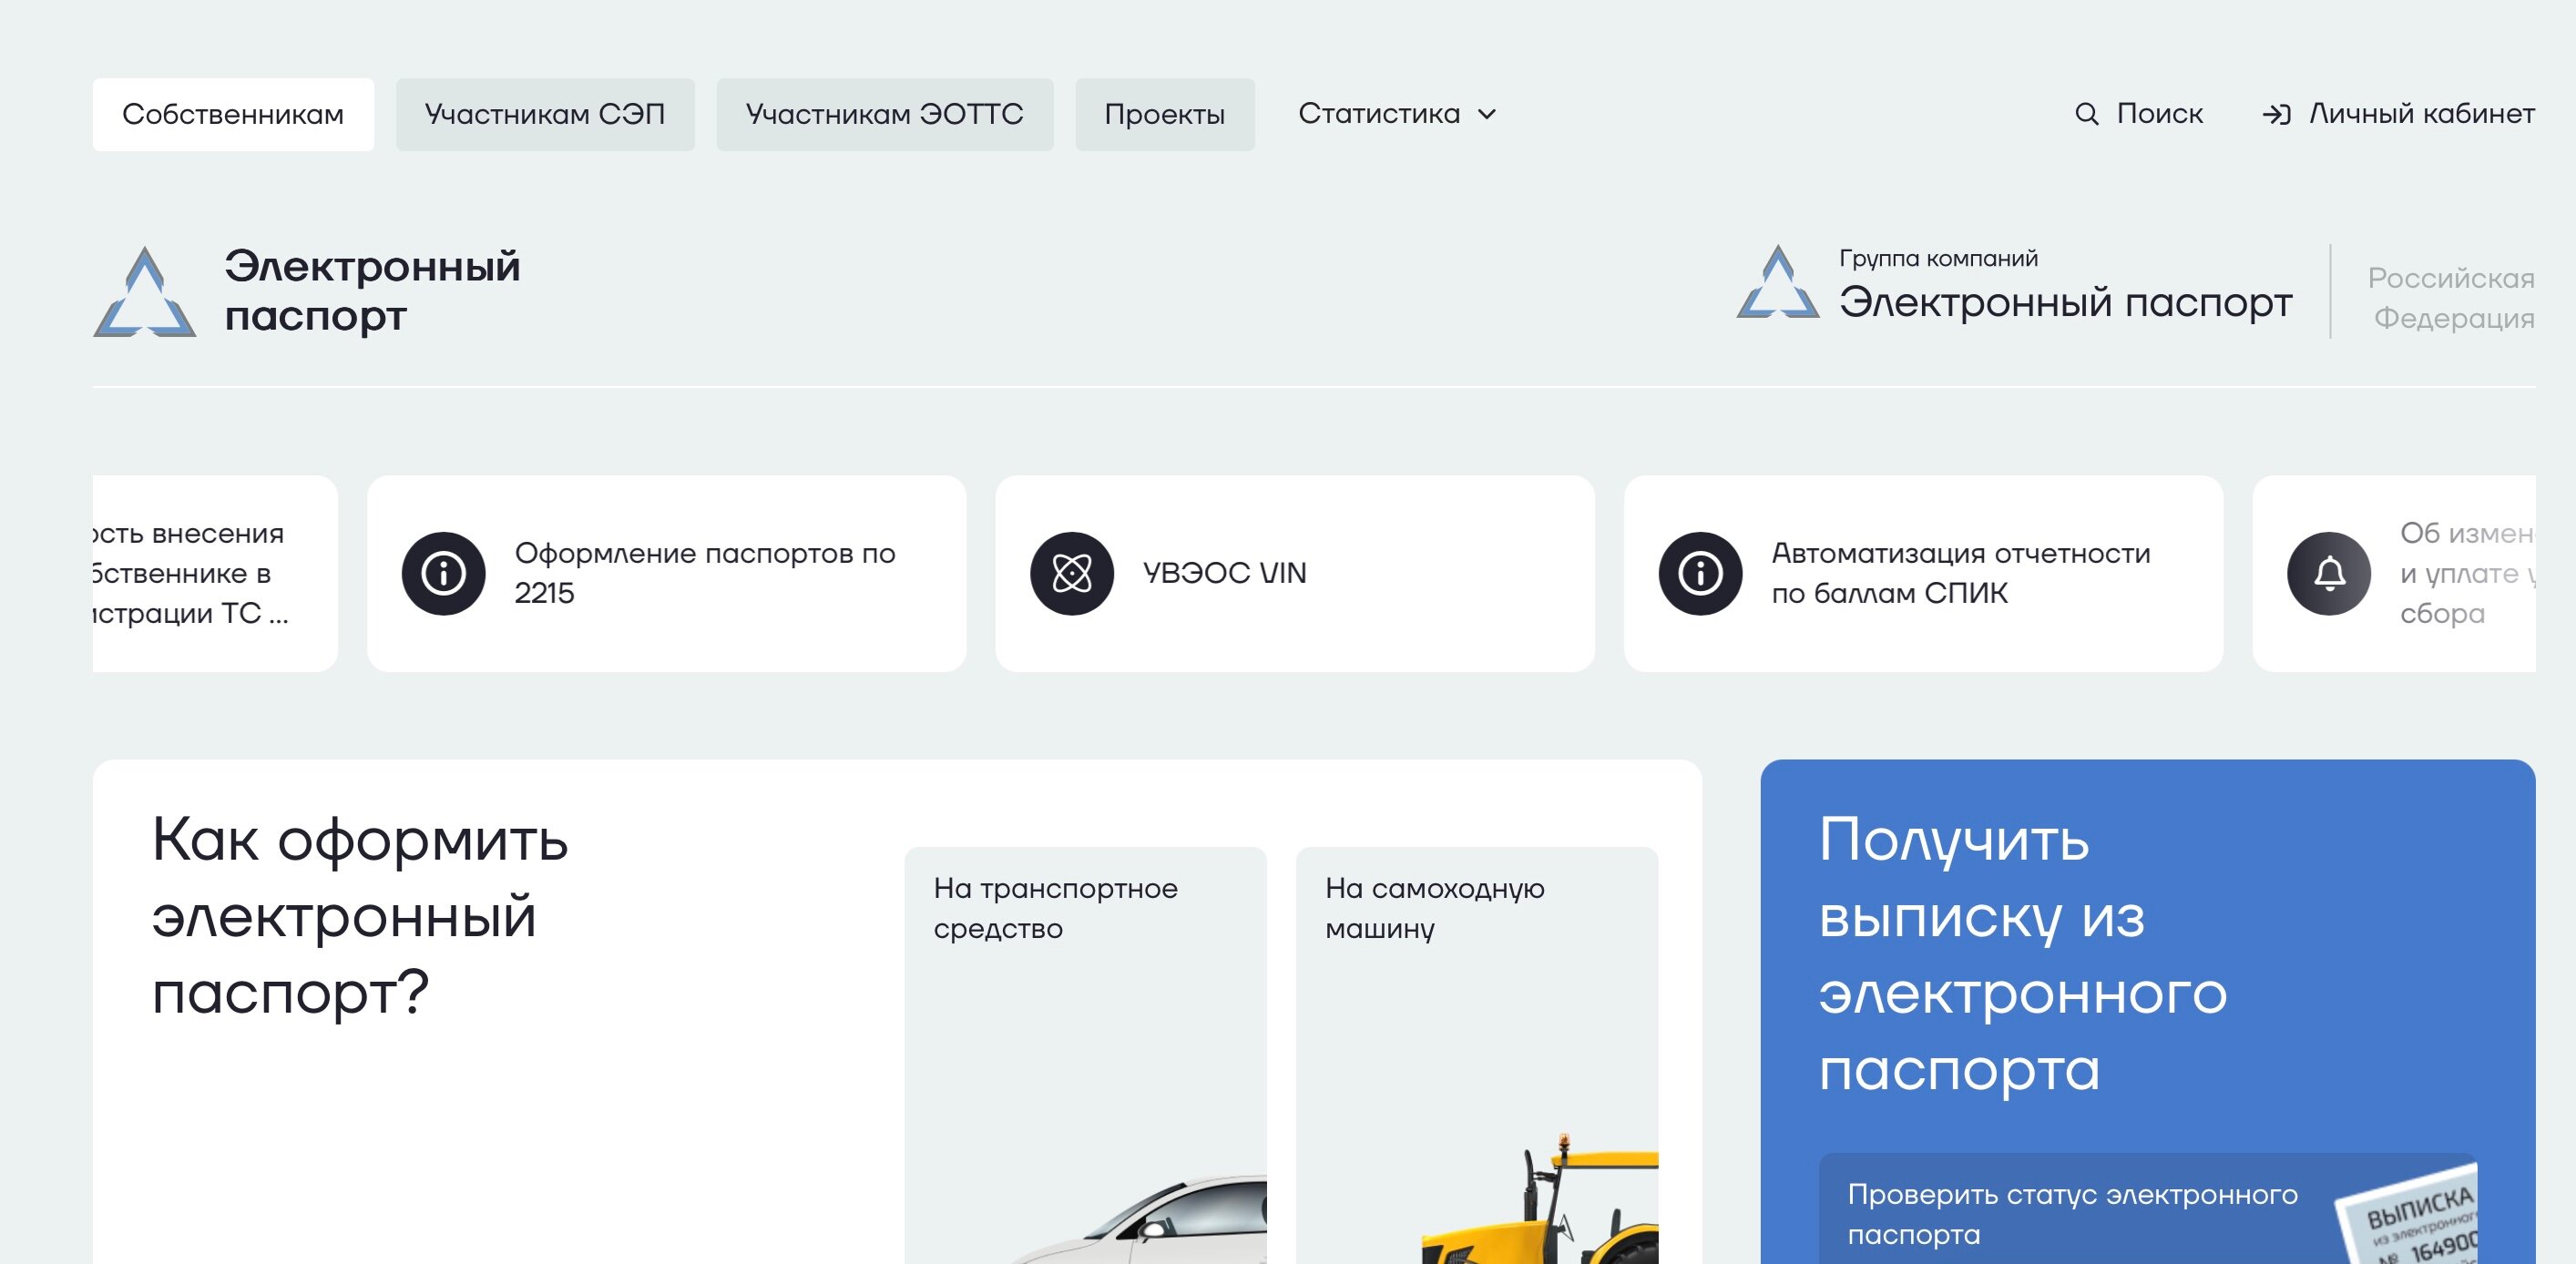Click the Группа компаний triangle logo
Screen dimensions: 2576x1264
(x=1777, y=282)
